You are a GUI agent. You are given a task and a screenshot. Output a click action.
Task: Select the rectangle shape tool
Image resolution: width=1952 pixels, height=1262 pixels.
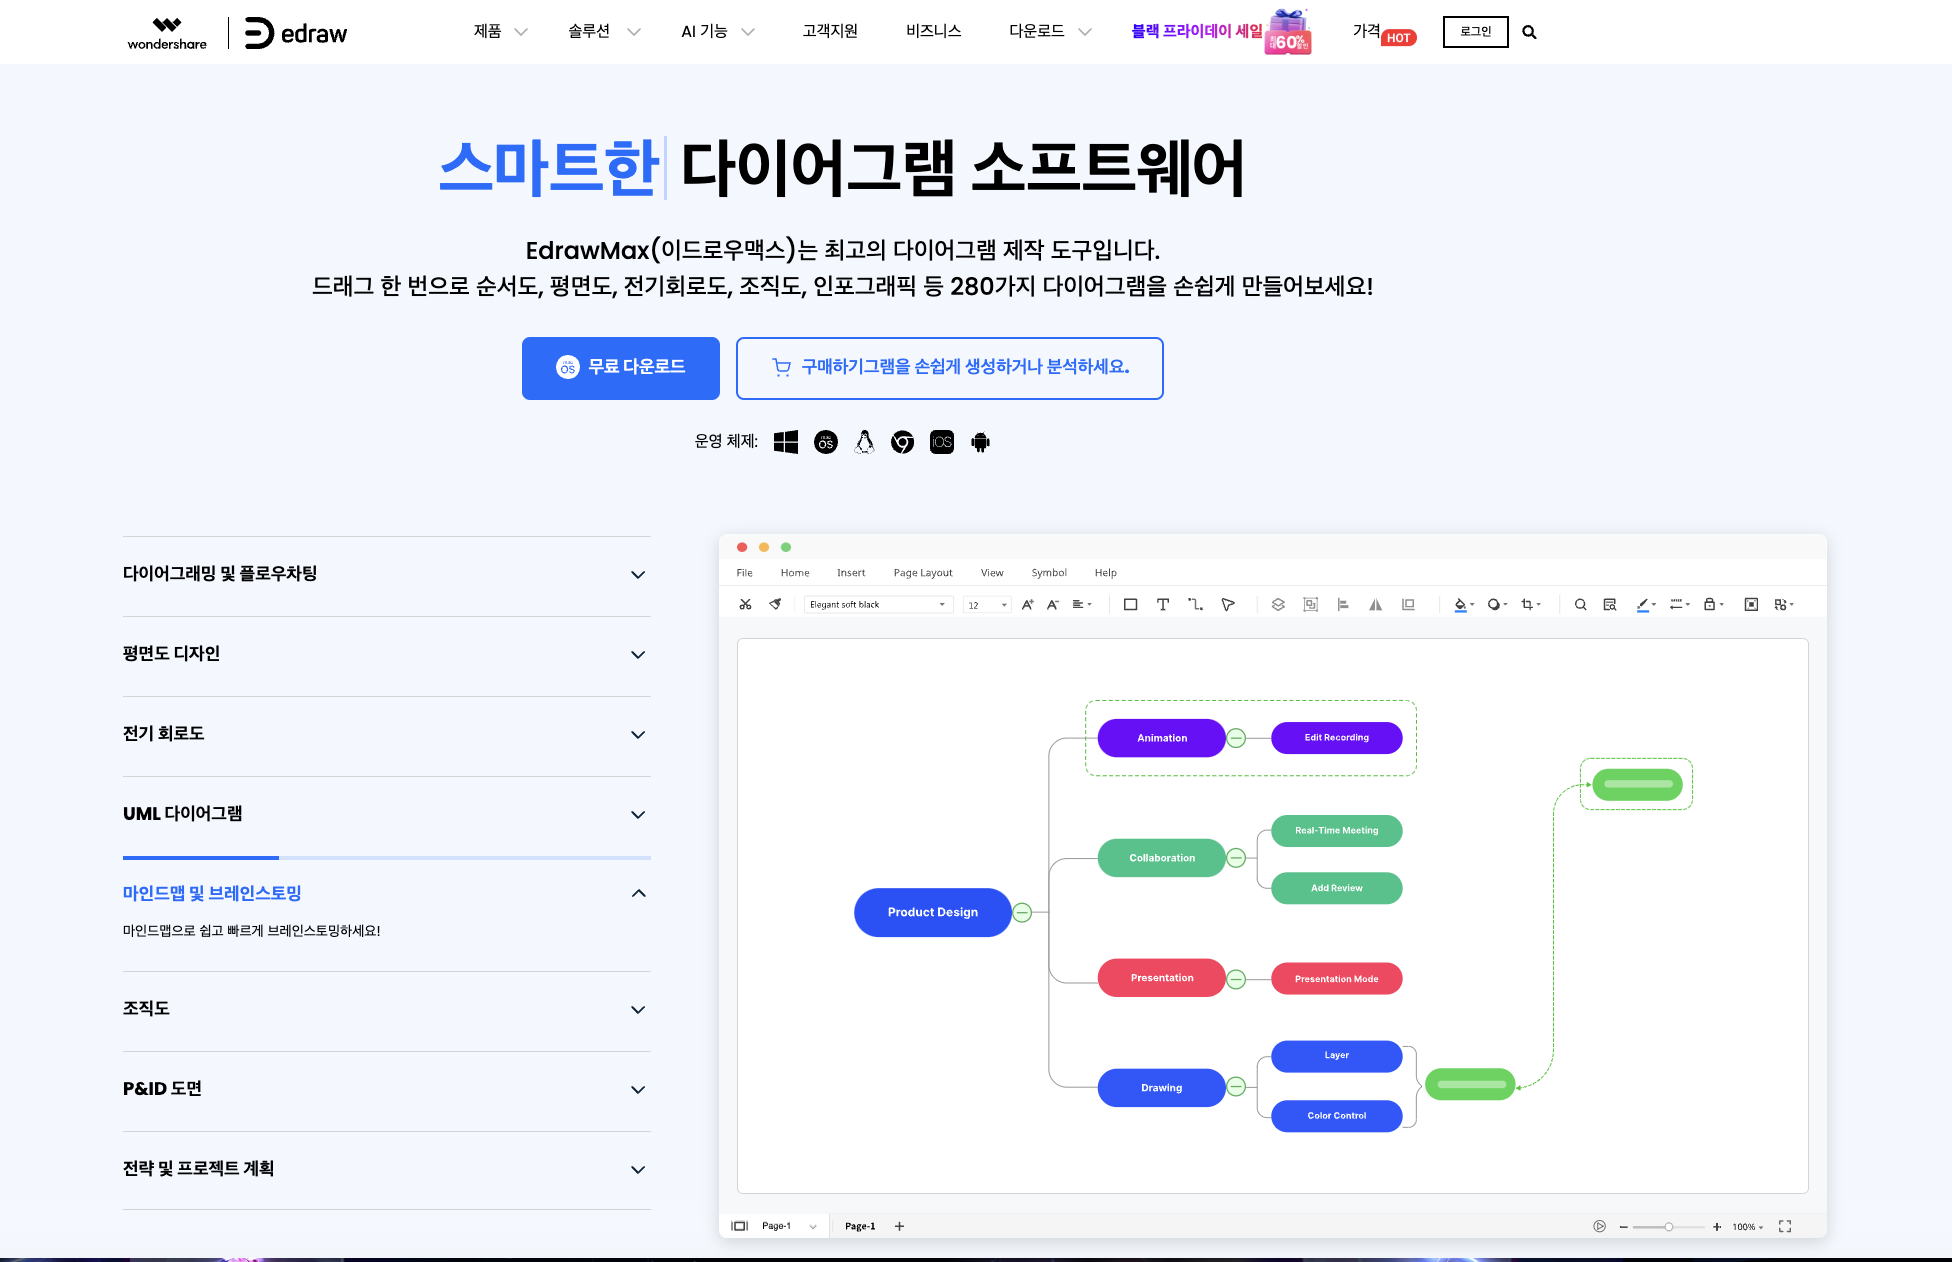pos(1130,604)
